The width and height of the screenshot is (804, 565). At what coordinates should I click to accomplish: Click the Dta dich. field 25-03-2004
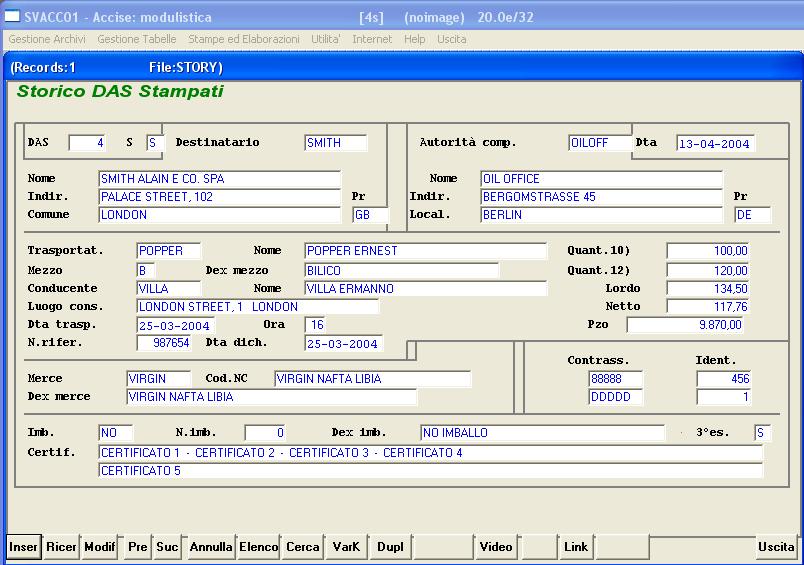click(x=344, y=344)
